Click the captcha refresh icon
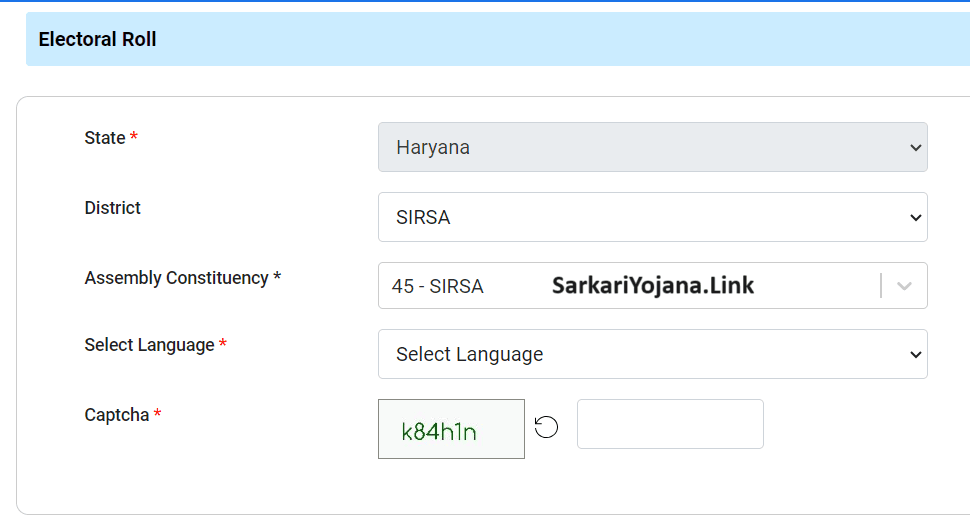This screenshot has height=527, width=970. pos(546,428)
